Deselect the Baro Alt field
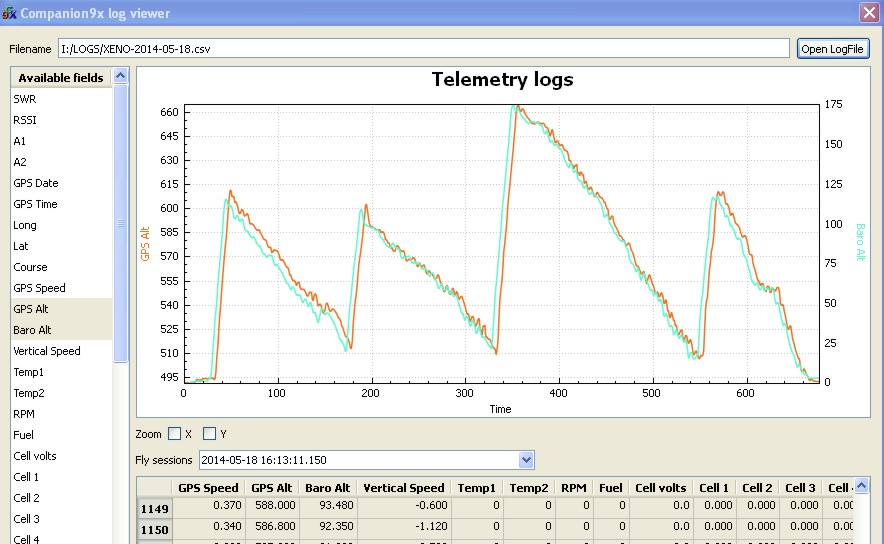The width and height of the screenshot is (884, 544). 32,330
